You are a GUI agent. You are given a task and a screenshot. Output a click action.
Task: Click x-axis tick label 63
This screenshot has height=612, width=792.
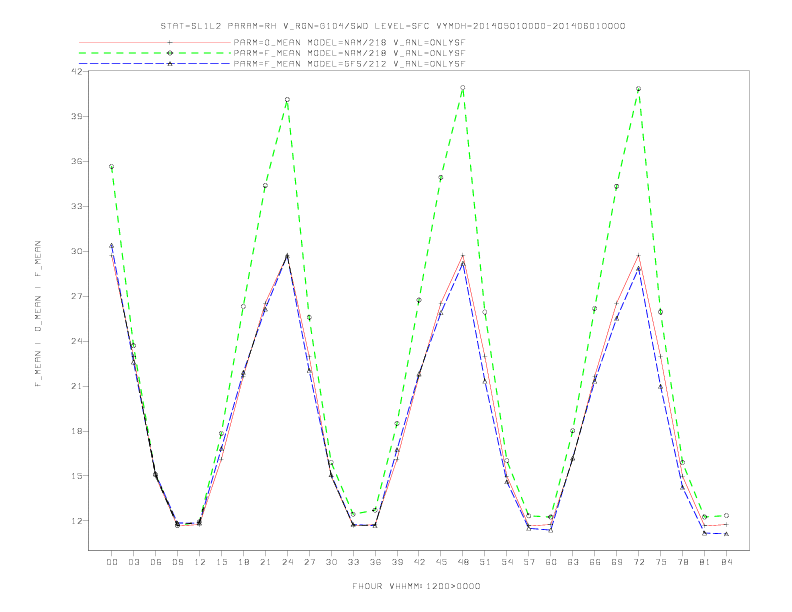click(573, 562)
